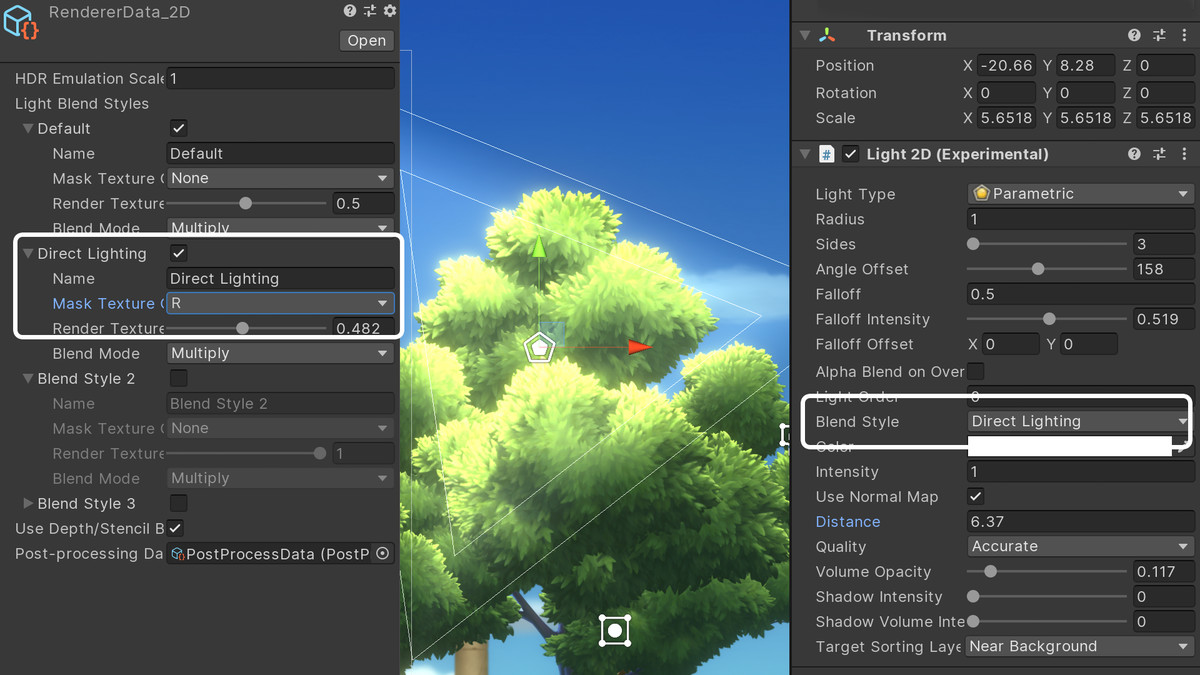Viewport: 1200px width, 675px height.
Task: Disable the Light 2D component checkbox
Action: point(851,154)
